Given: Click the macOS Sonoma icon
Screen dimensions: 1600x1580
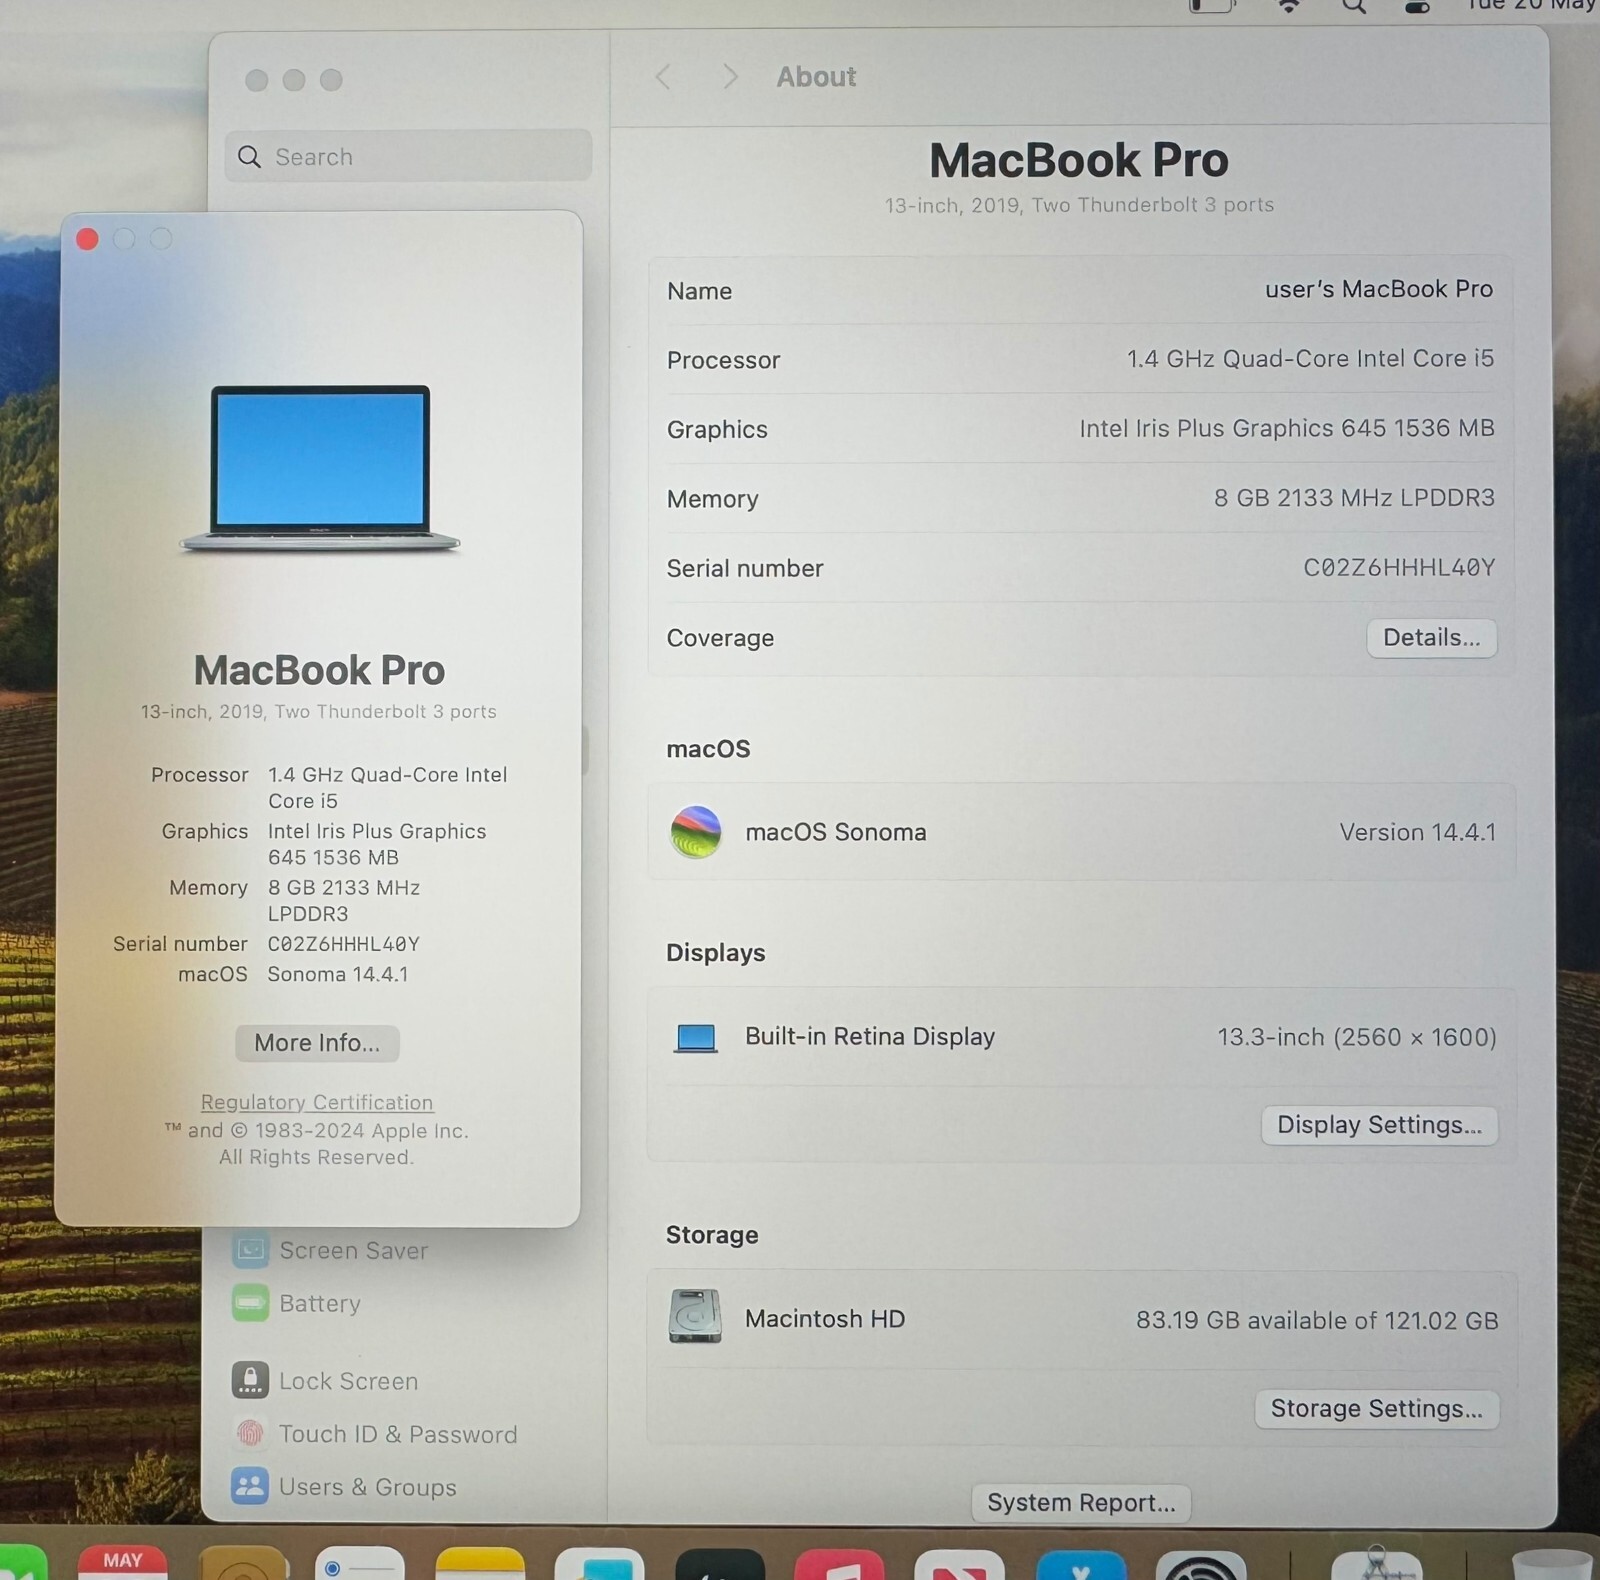Looking at the screenshot, I should (x=696, y=832).
